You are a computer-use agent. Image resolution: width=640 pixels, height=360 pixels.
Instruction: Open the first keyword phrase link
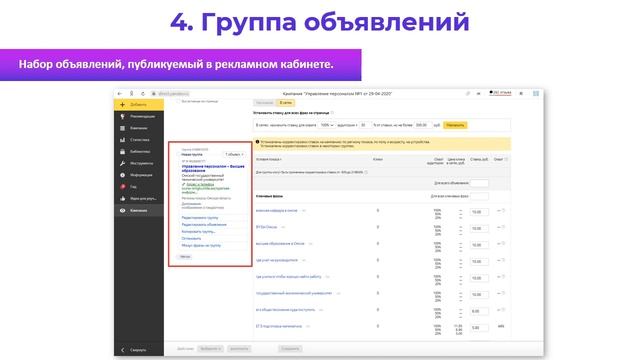point(277,211)
